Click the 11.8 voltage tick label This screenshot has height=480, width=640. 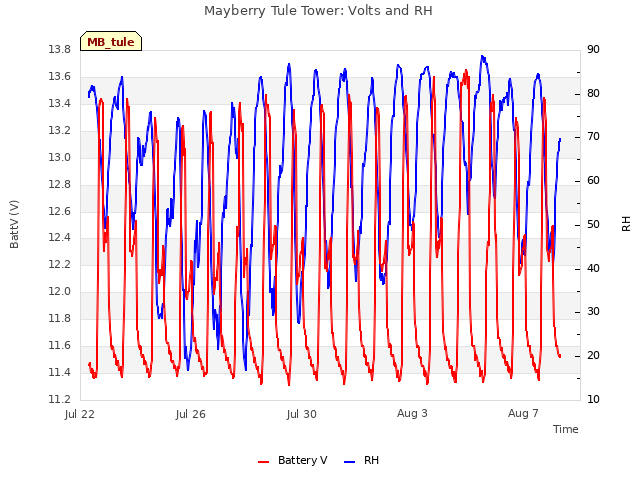60,318
